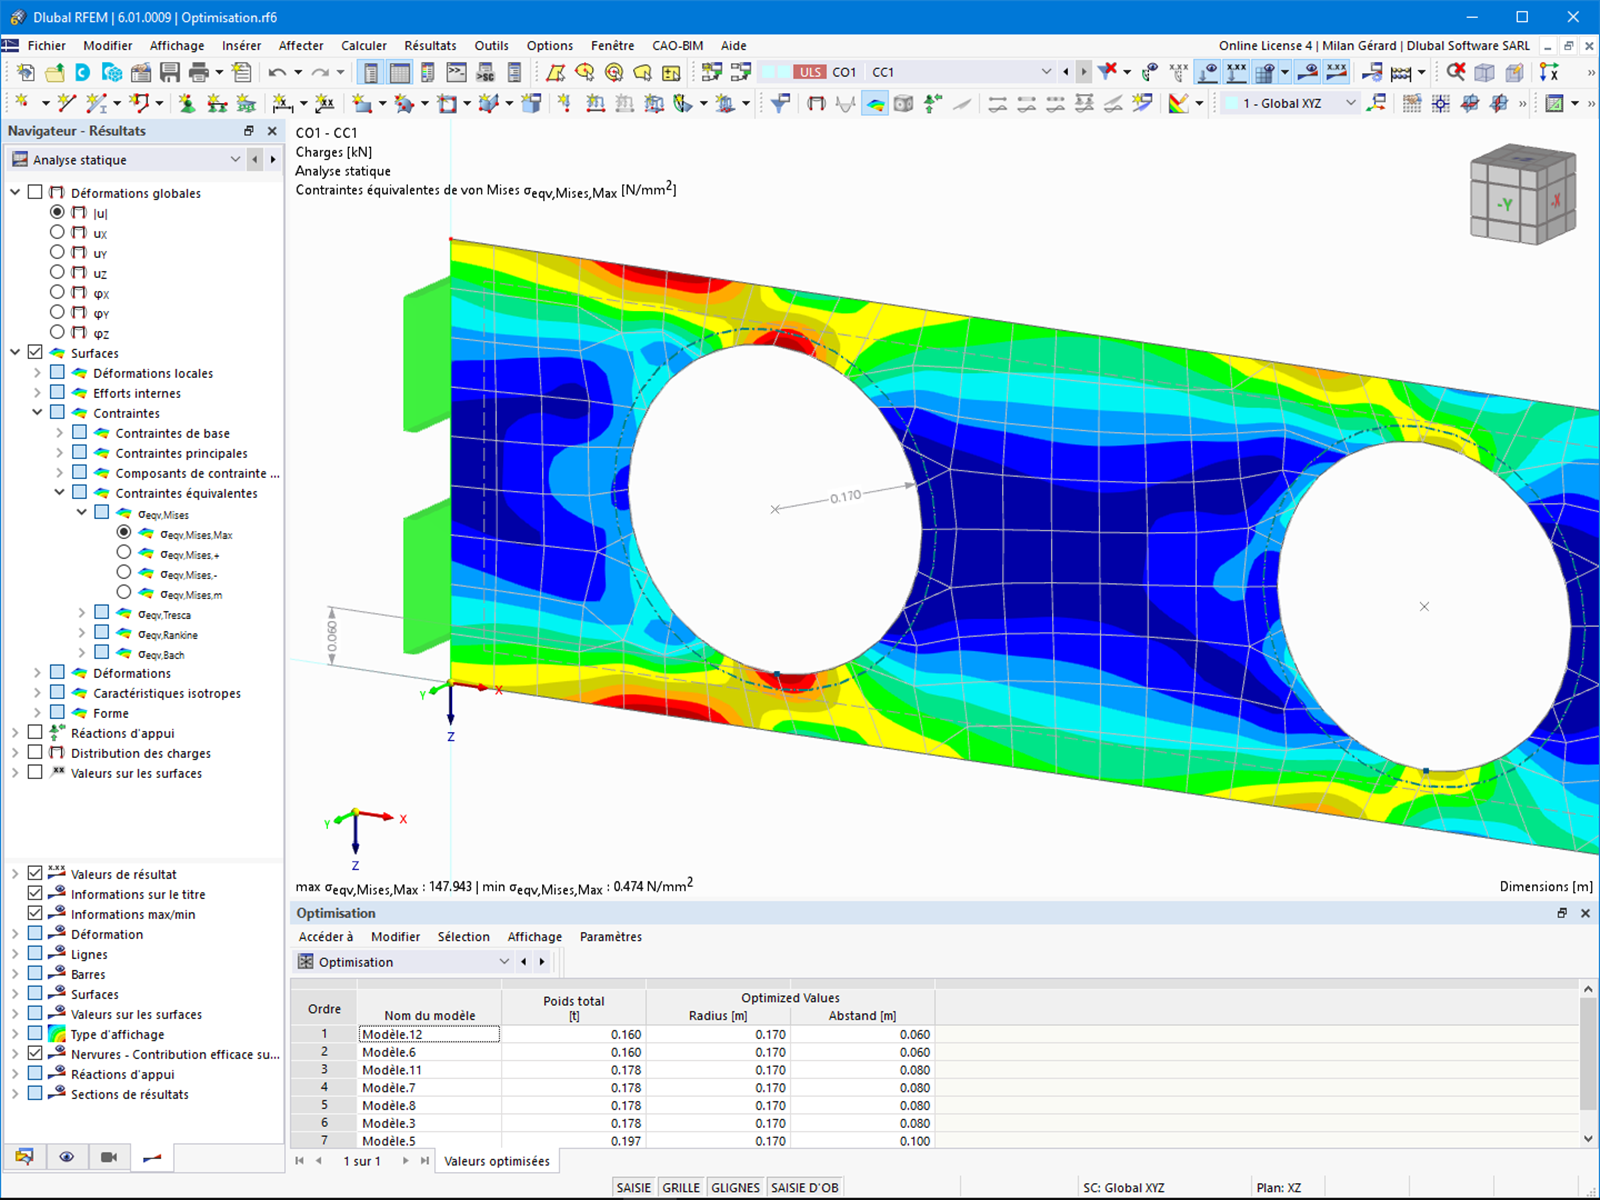This screenshot has height=1200, width=1600.
Task: Select the Valeurs optimisées tab
Action: [497, 1161]
